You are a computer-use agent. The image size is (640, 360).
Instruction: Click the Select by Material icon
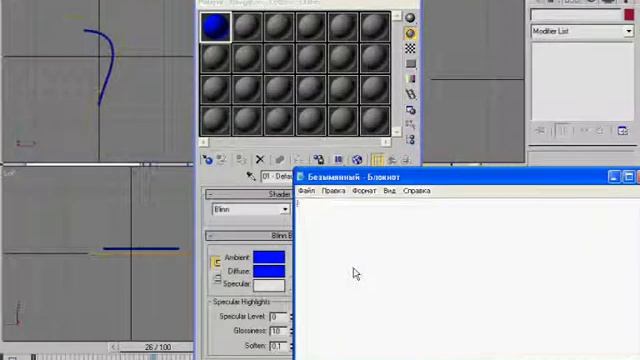410,124
